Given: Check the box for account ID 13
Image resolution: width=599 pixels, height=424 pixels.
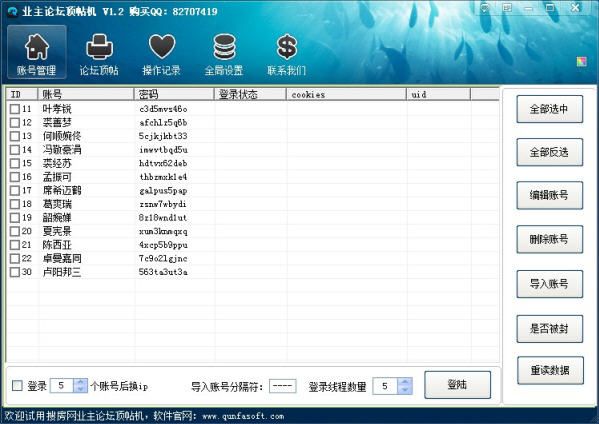Looking at the screenshot, I should point(15,136).
